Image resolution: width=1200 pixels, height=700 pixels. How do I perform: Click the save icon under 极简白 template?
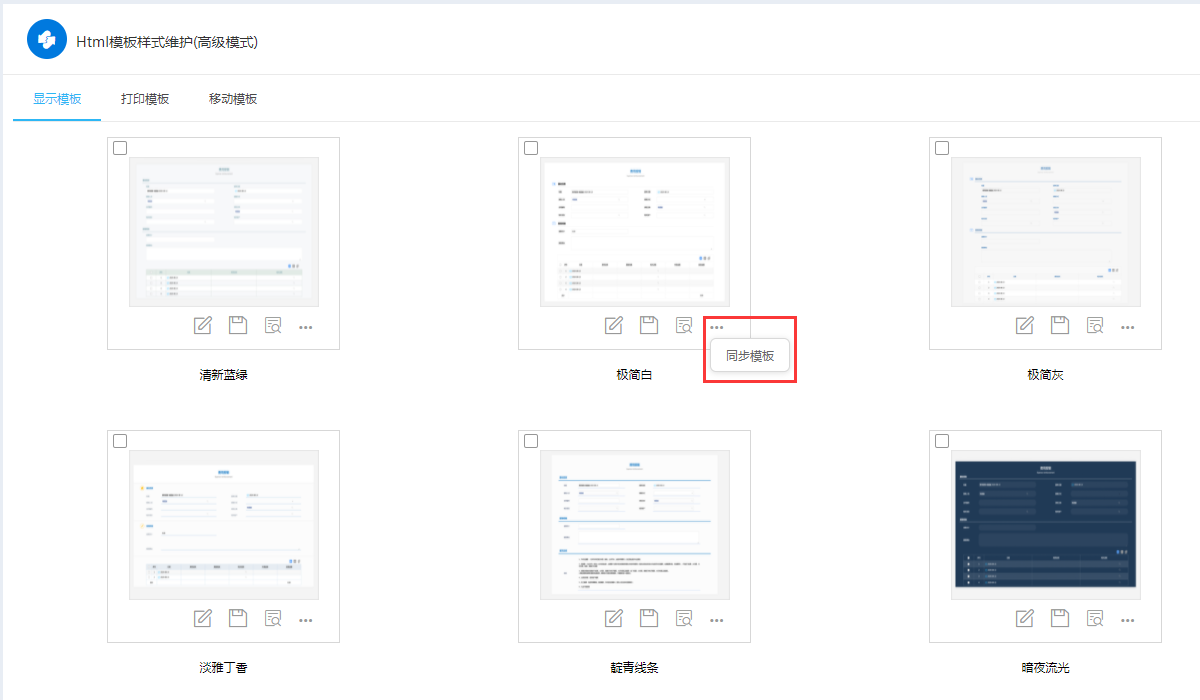click(649, 325)
